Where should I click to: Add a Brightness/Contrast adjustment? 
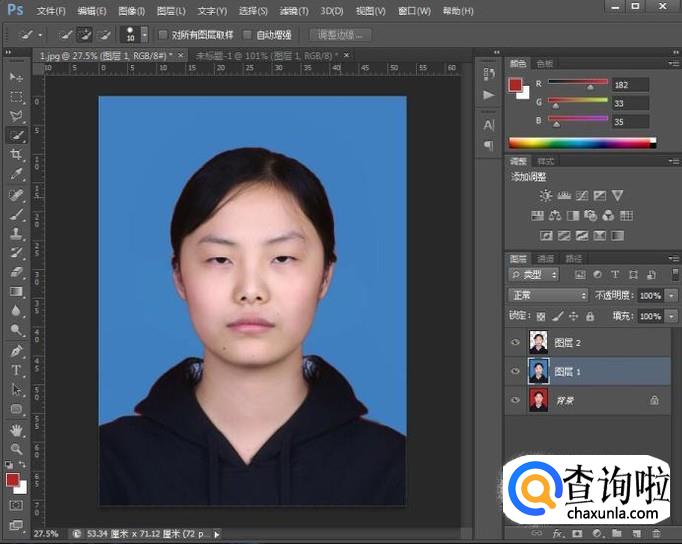(545, 196)
